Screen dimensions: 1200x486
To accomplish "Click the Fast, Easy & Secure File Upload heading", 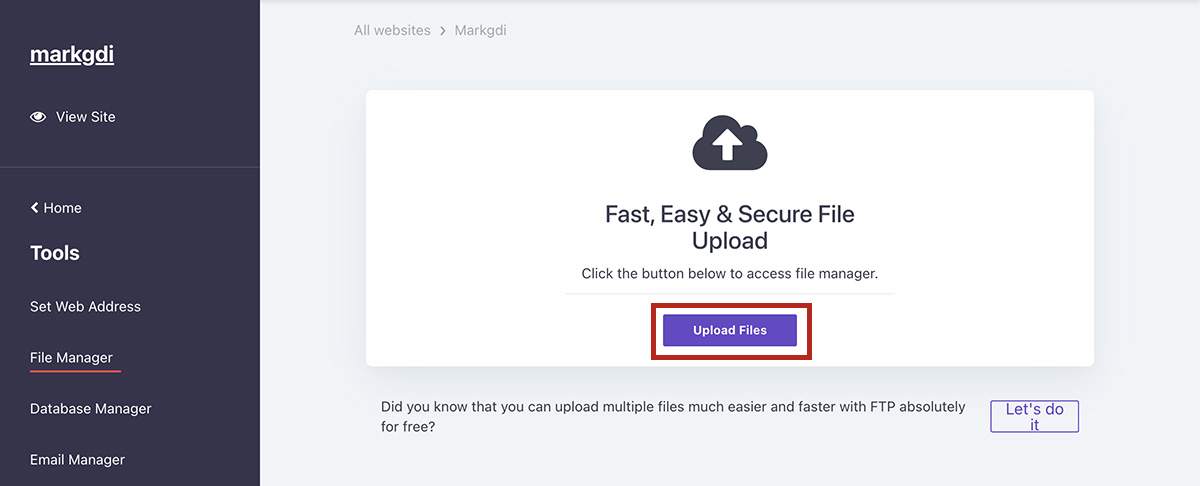I will click(729, 227).
